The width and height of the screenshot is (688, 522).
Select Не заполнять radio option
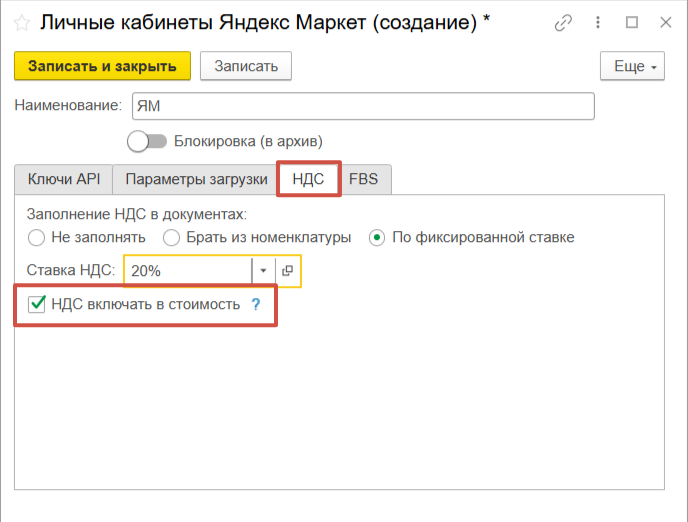(x=37, y=238)
